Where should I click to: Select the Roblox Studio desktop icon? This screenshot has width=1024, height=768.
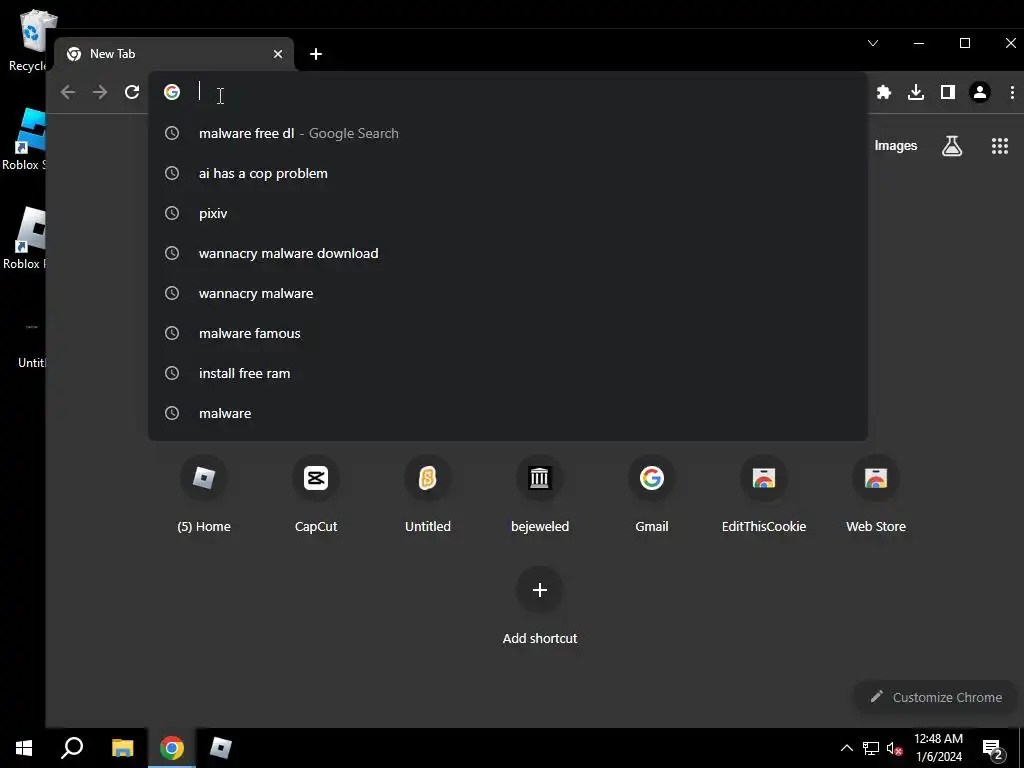pyautogui.click(x=24, y=140)
